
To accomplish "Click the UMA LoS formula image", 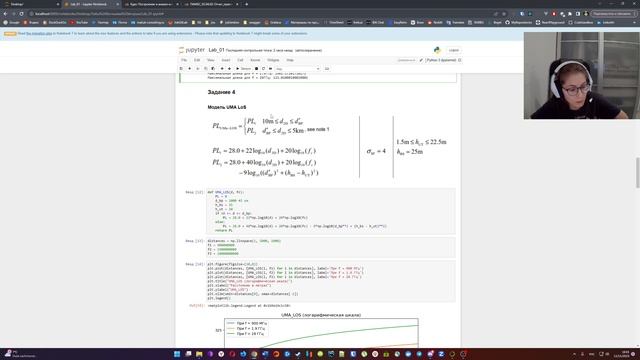I will coord(330,147).
